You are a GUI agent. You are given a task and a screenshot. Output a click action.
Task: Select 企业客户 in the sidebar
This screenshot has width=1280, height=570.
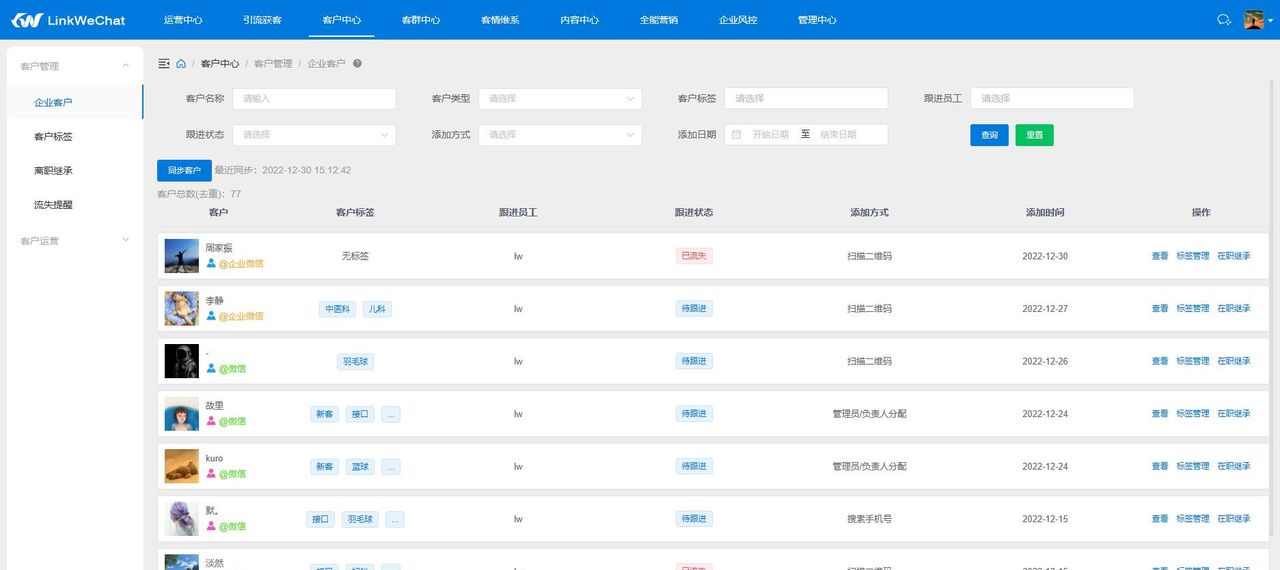pos(75,102)
